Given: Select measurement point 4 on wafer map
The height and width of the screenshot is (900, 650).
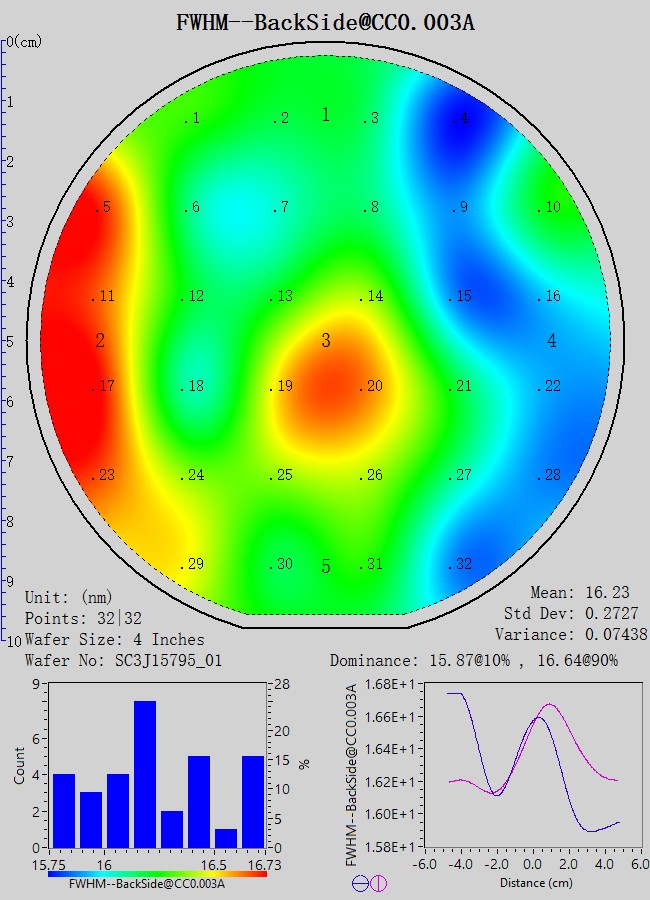Looking at the screenshot, I should pyautogui.click(x=460, y=119).
